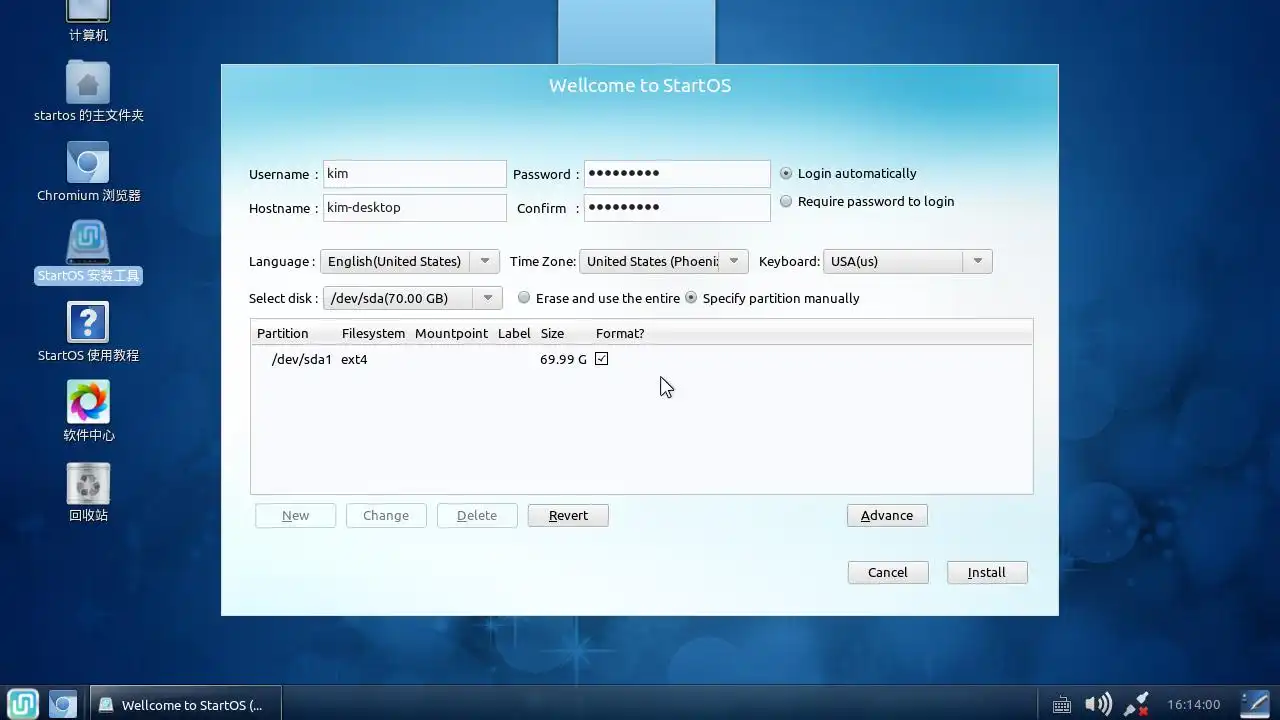Click the Format? column header
The image size is (1280, 720).
tap(620, 333)
